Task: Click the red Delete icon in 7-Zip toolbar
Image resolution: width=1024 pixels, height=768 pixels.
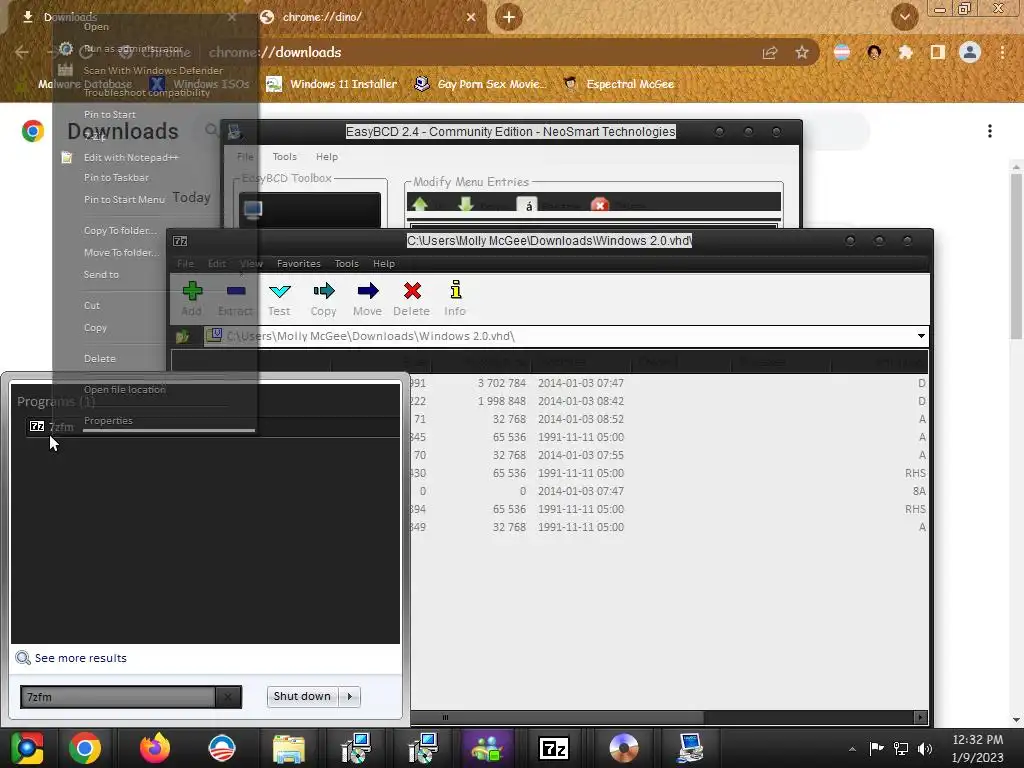Action: click(412, 291)
